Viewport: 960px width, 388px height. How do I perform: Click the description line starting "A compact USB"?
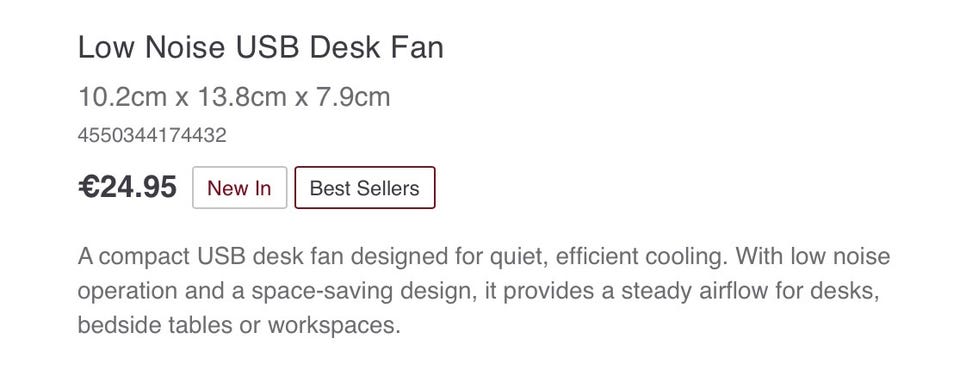coord(484,256)
